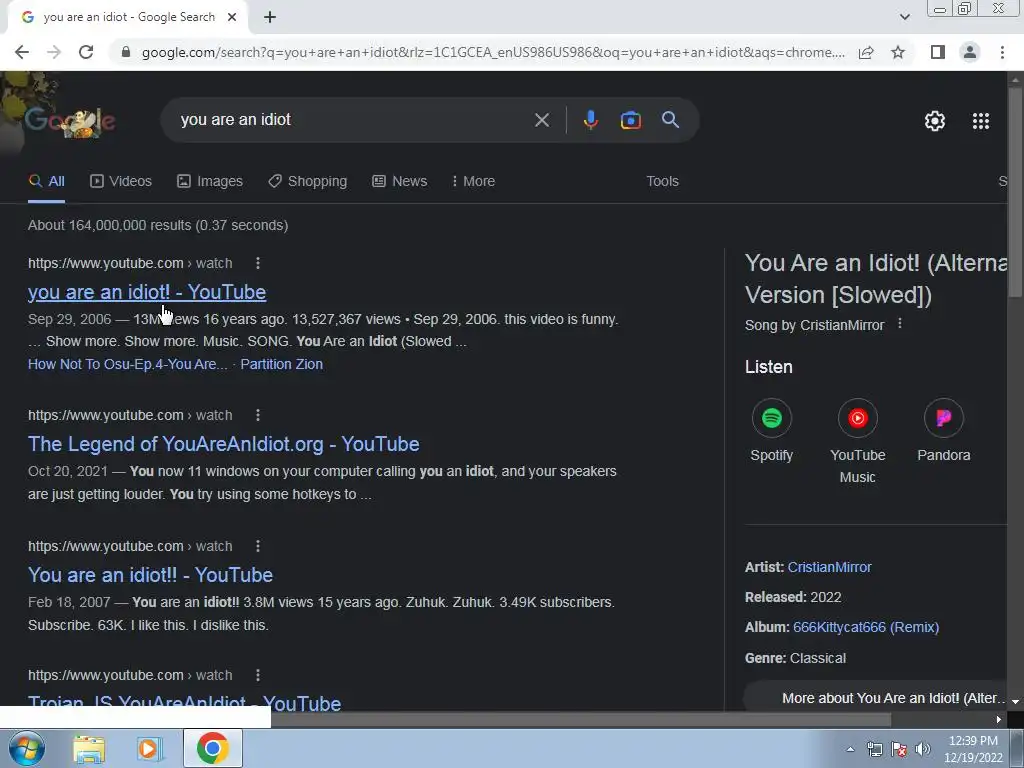Select the All results tab

(46, 182)
